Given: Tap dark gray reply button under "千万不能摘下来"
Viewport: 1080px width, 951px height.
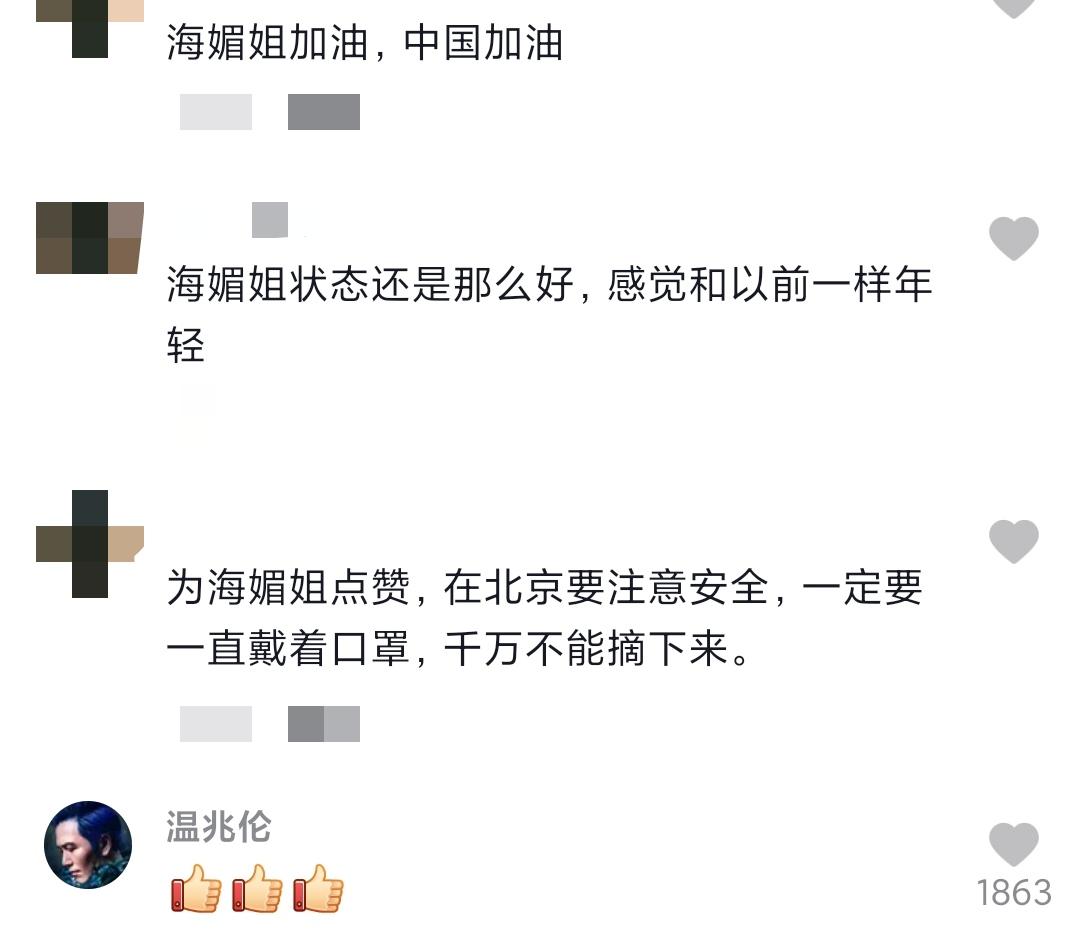Looking at the screenshot, I should pyautogui.click(x=324, y=724).
